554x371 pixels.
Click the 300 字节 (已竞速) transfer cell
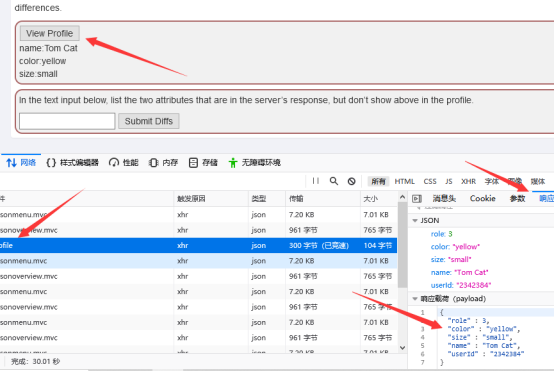click(319, 245)
